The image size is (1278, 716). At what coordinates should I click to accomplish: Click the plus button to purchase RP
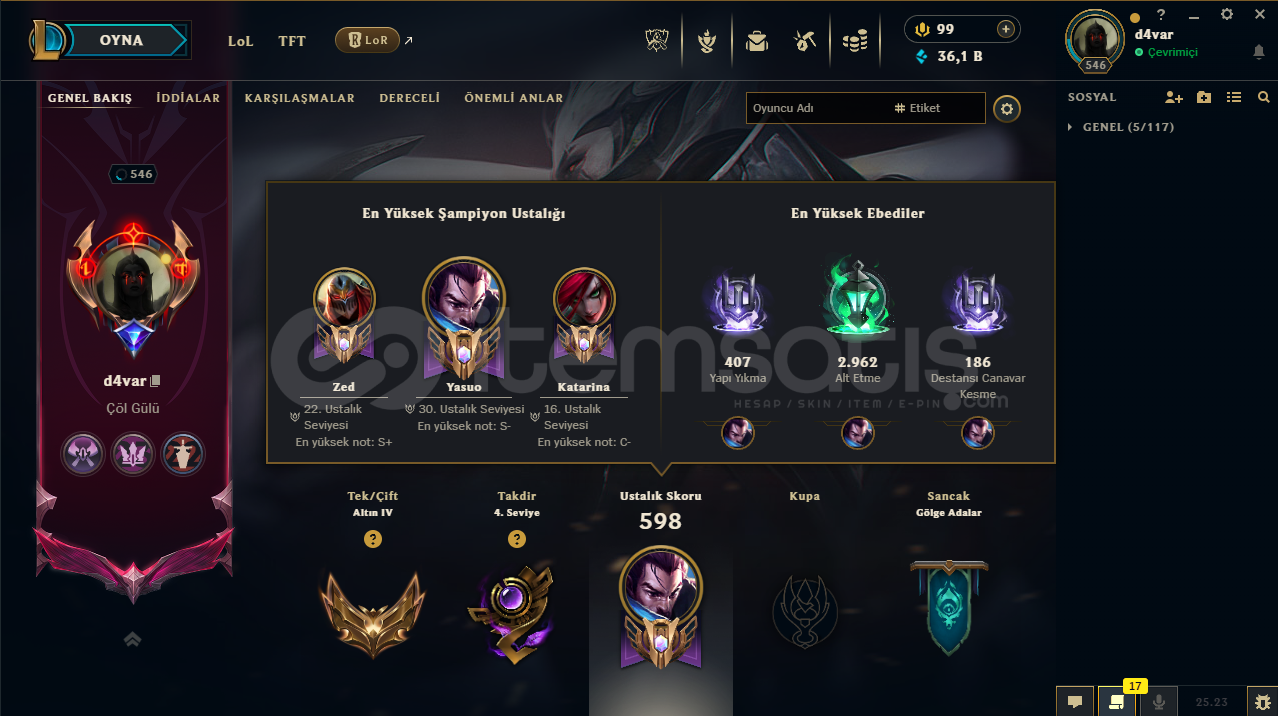pyautogui.click(x=1006, y=29)
